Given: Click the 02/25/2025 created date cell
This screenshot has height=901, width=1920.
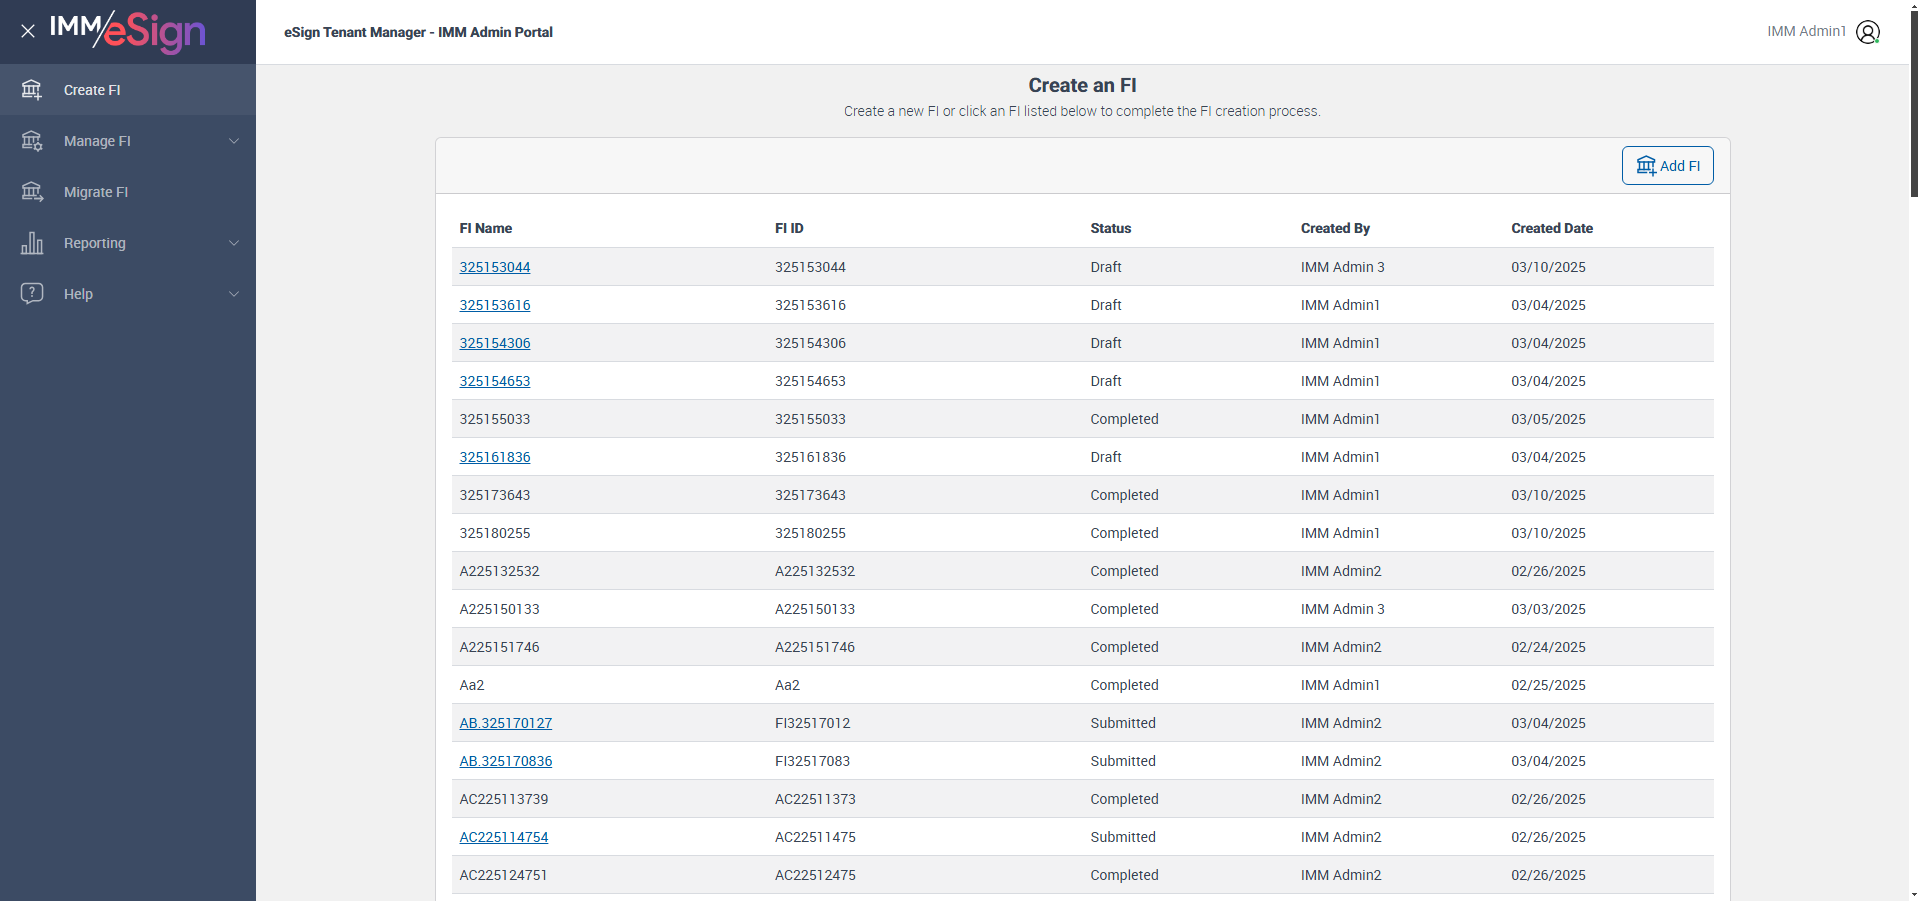Looking at the screenshot, I should point(1548,685).
